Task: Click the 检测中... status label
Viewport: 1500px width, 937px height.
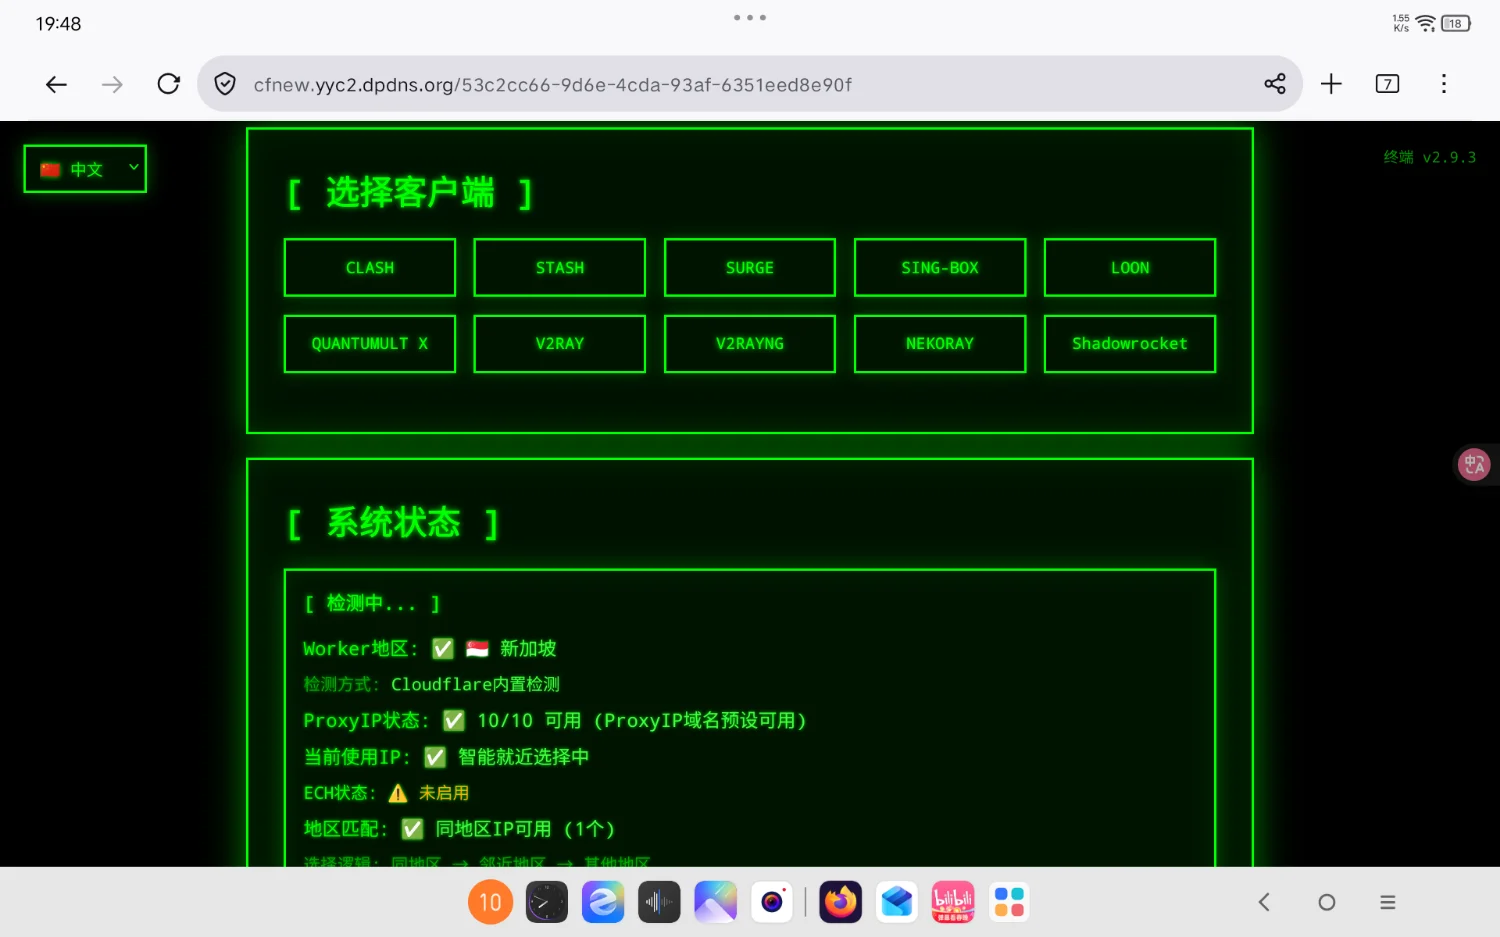Action: pos(372,603)
